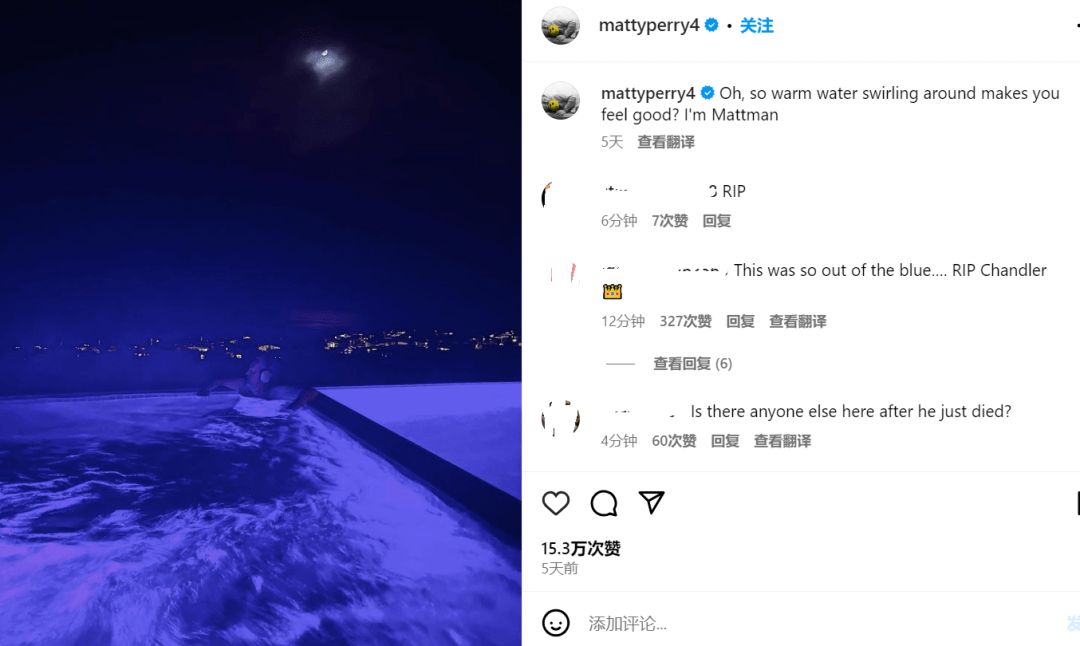Screen dimensions: 1080x646
Task: Reply to the 'anyone else here' comment
Action: click(x=725, y=441)
